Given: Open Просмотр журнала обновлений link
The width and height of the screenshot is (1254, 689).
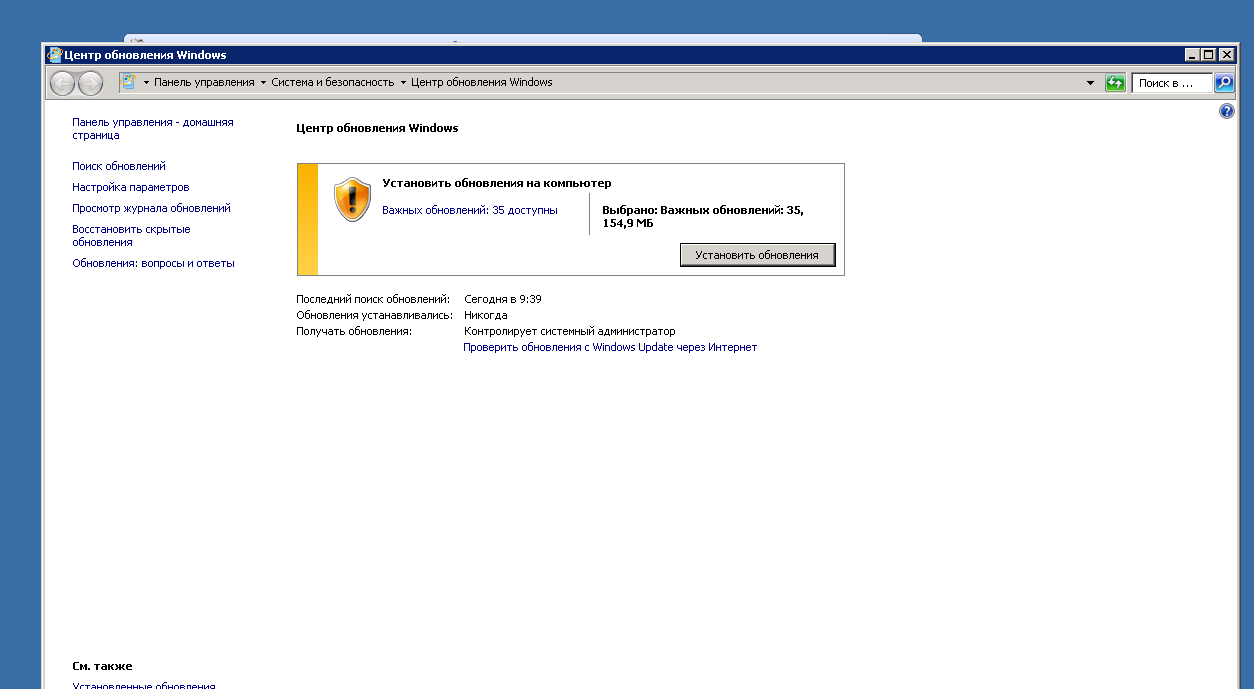Looking at the screenshot, I should tap(151, 208).
